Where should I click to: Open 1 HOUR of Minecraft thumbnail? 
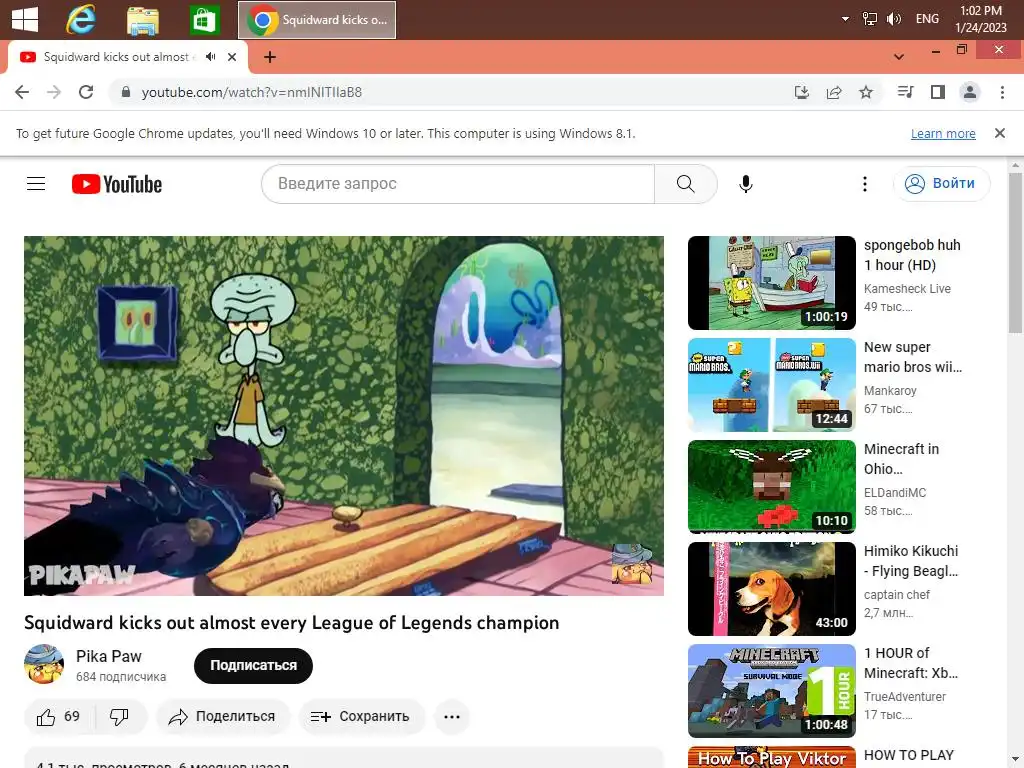(771, 690)
